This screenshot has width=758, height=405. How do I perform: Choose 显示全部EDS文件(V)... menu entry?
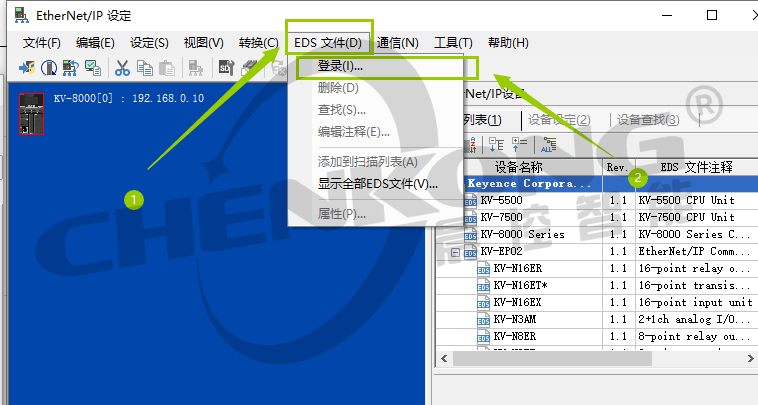point(377,184)
